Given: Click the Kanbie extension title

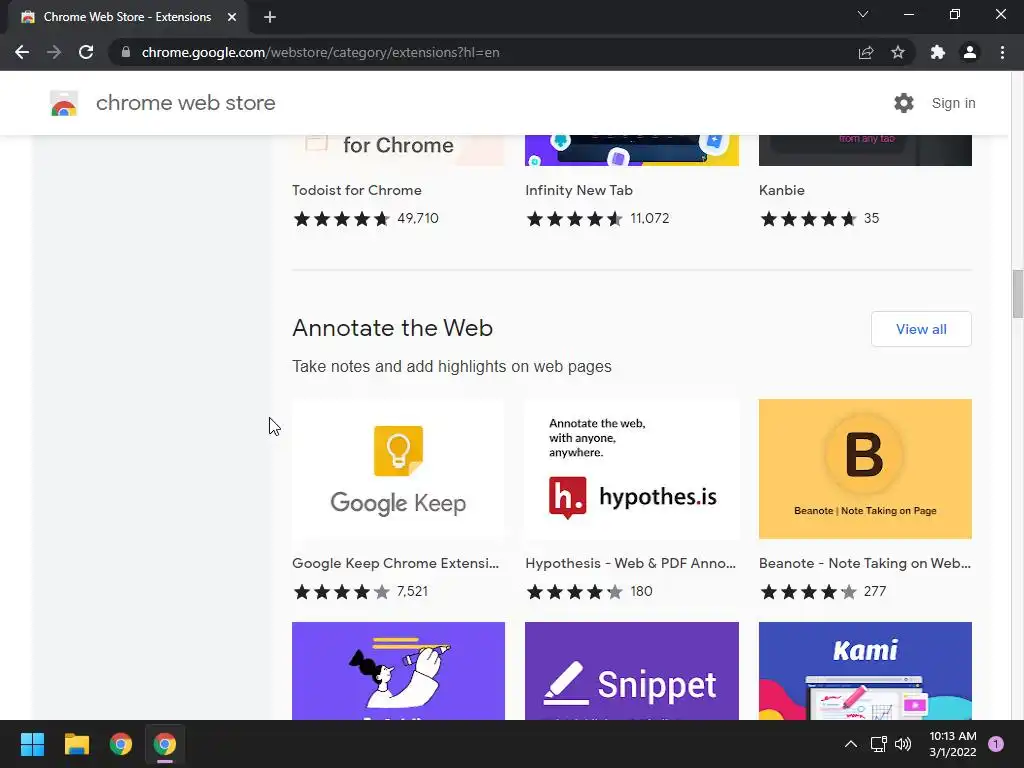Looking at the screenshot, I should [x=782, y=190].
